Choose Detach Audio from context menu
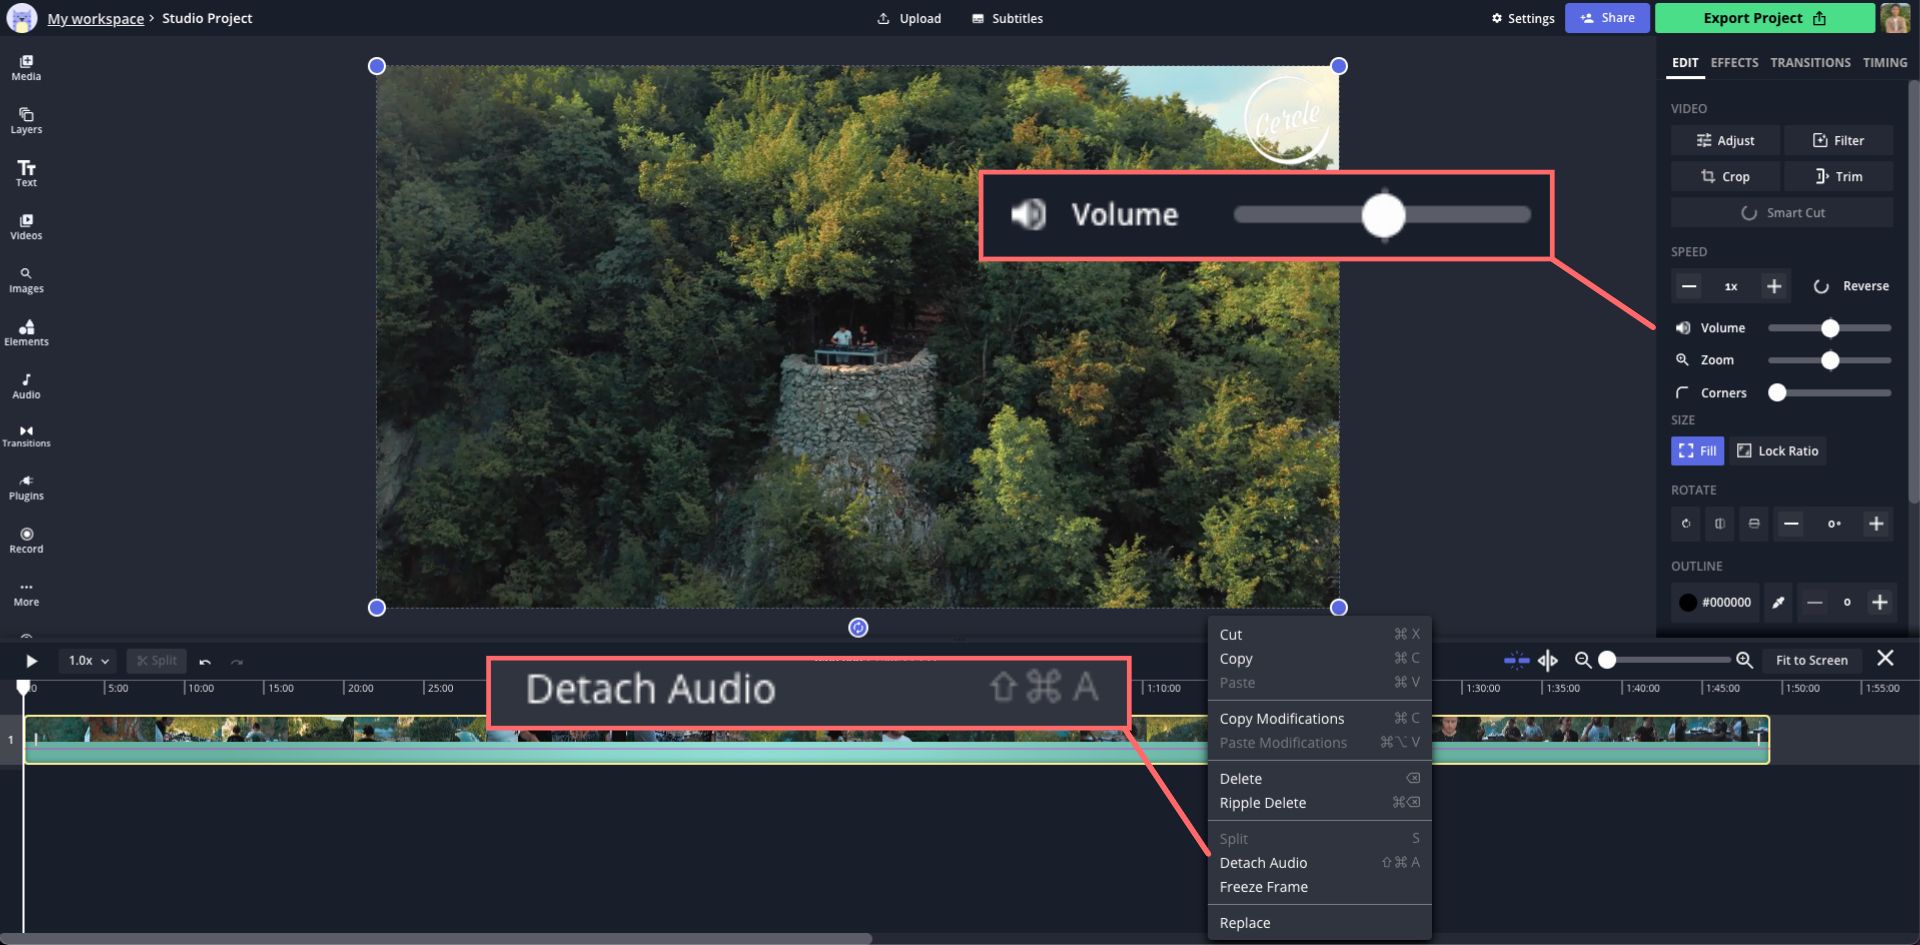 pyautogui.click(x=1263, y=863)
